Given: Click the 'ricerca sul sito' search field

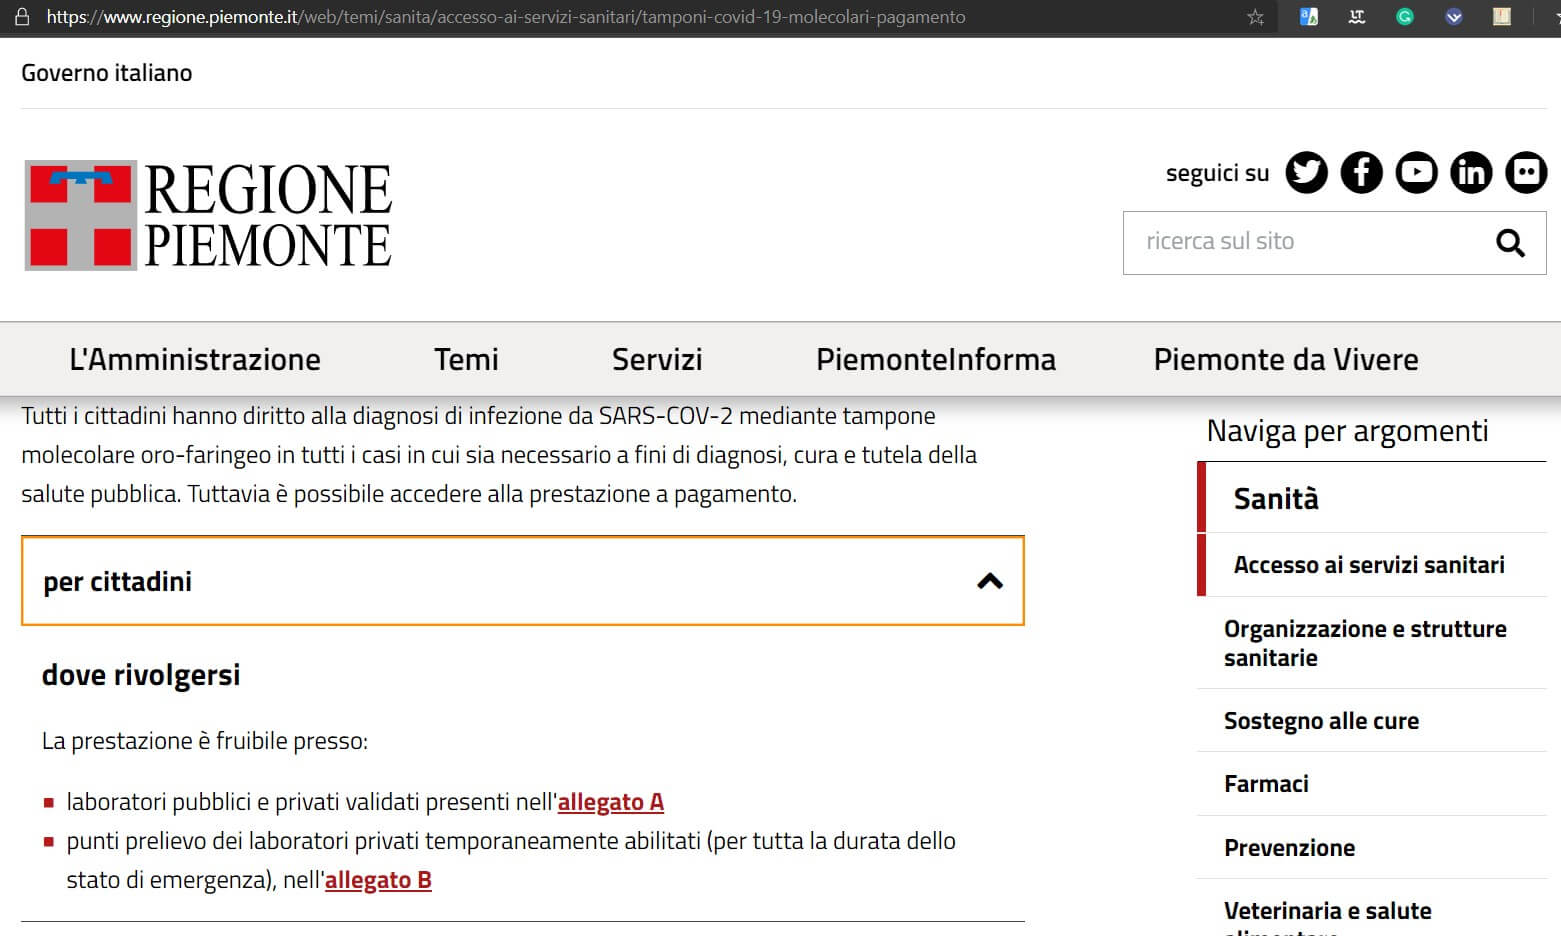Looking at the screenshot, I should tap(1300, 242).
